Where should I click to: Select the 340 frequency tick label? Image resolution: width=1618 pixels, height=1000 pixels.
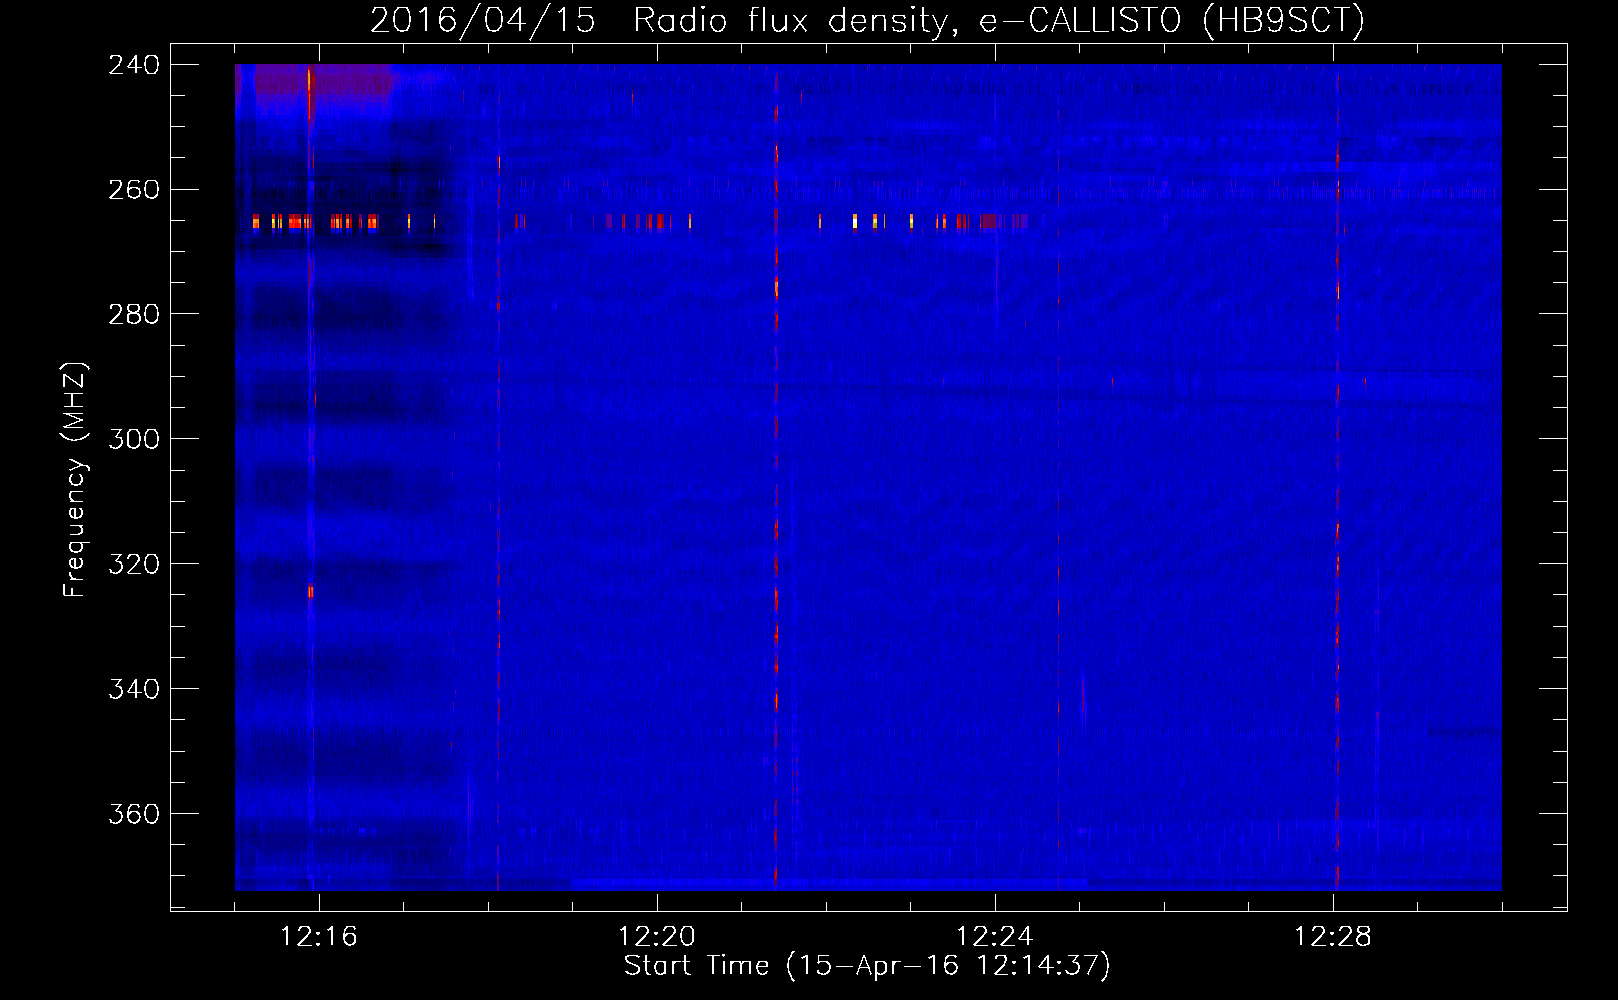coord(134,690)
